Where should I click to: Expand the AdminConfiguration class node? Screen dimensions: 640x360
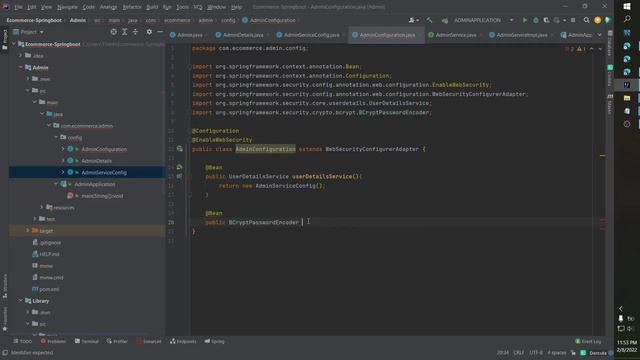point(63,149)
